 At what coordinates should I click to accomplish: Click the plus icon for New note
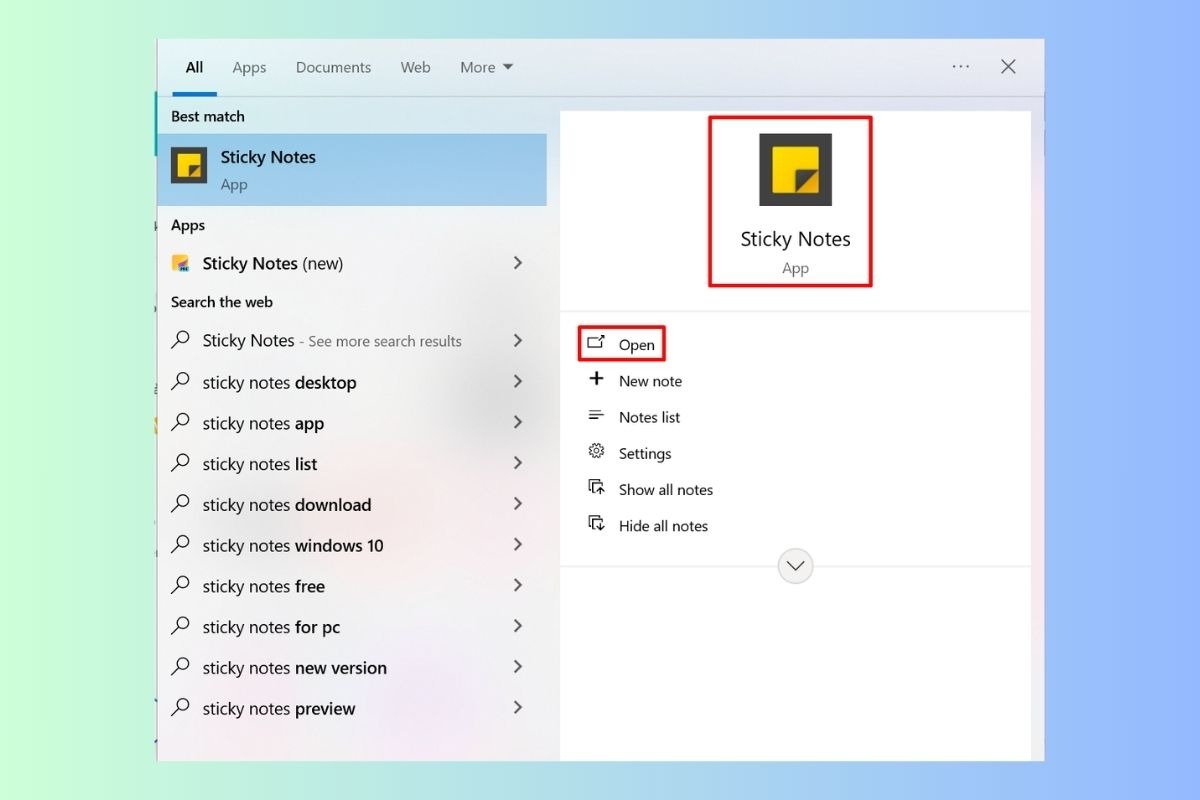pos(596,379)
